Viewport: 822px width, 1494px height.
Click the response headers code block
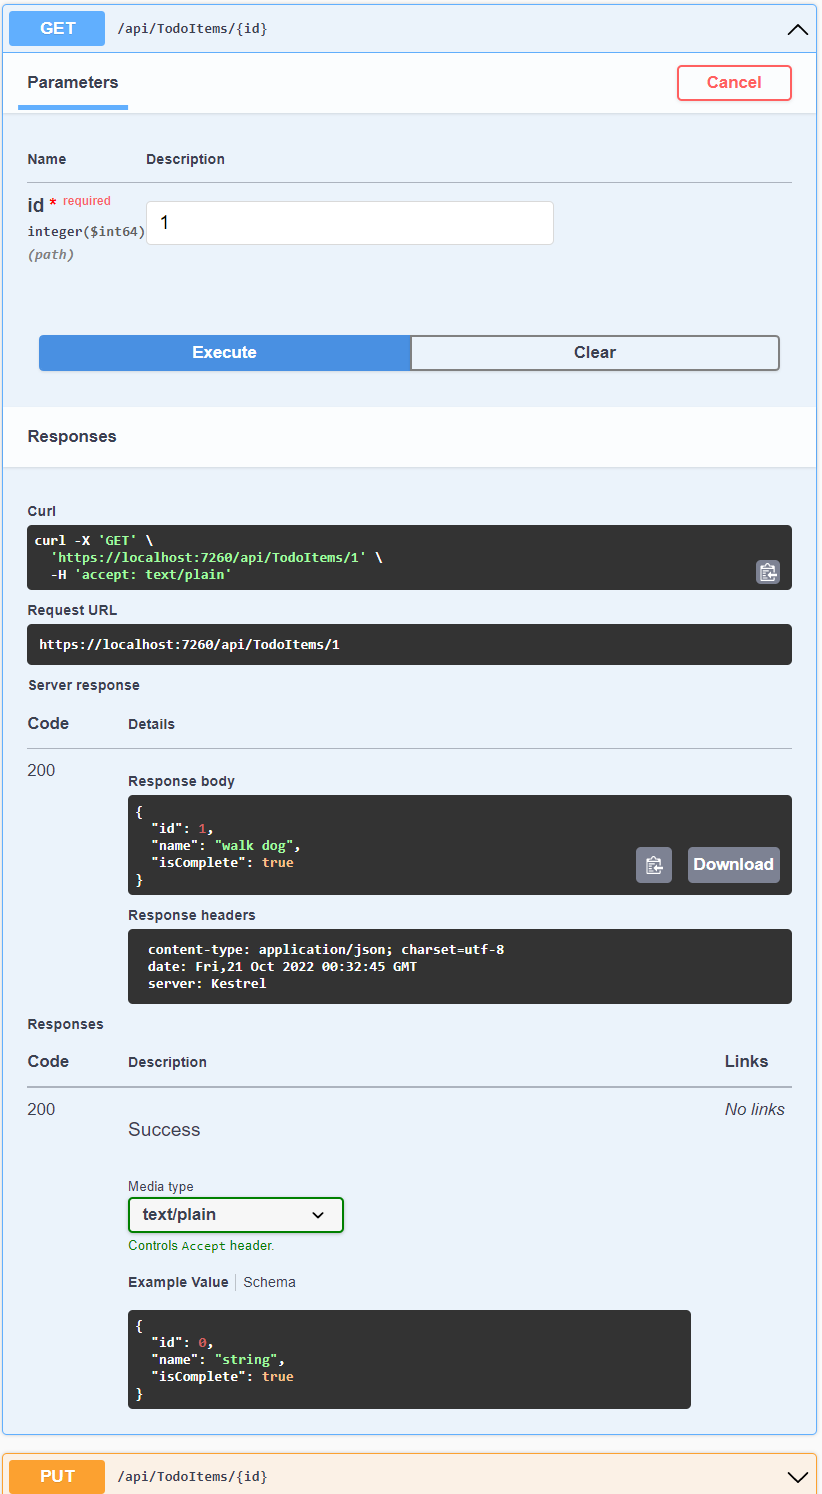coord(459,966)
